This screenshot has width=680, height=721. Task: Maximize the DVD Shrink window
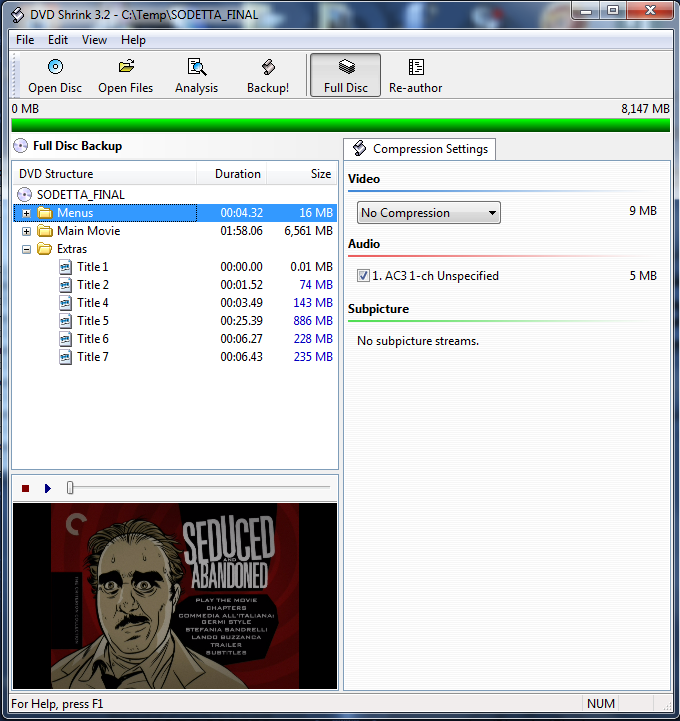coord(613,10)
